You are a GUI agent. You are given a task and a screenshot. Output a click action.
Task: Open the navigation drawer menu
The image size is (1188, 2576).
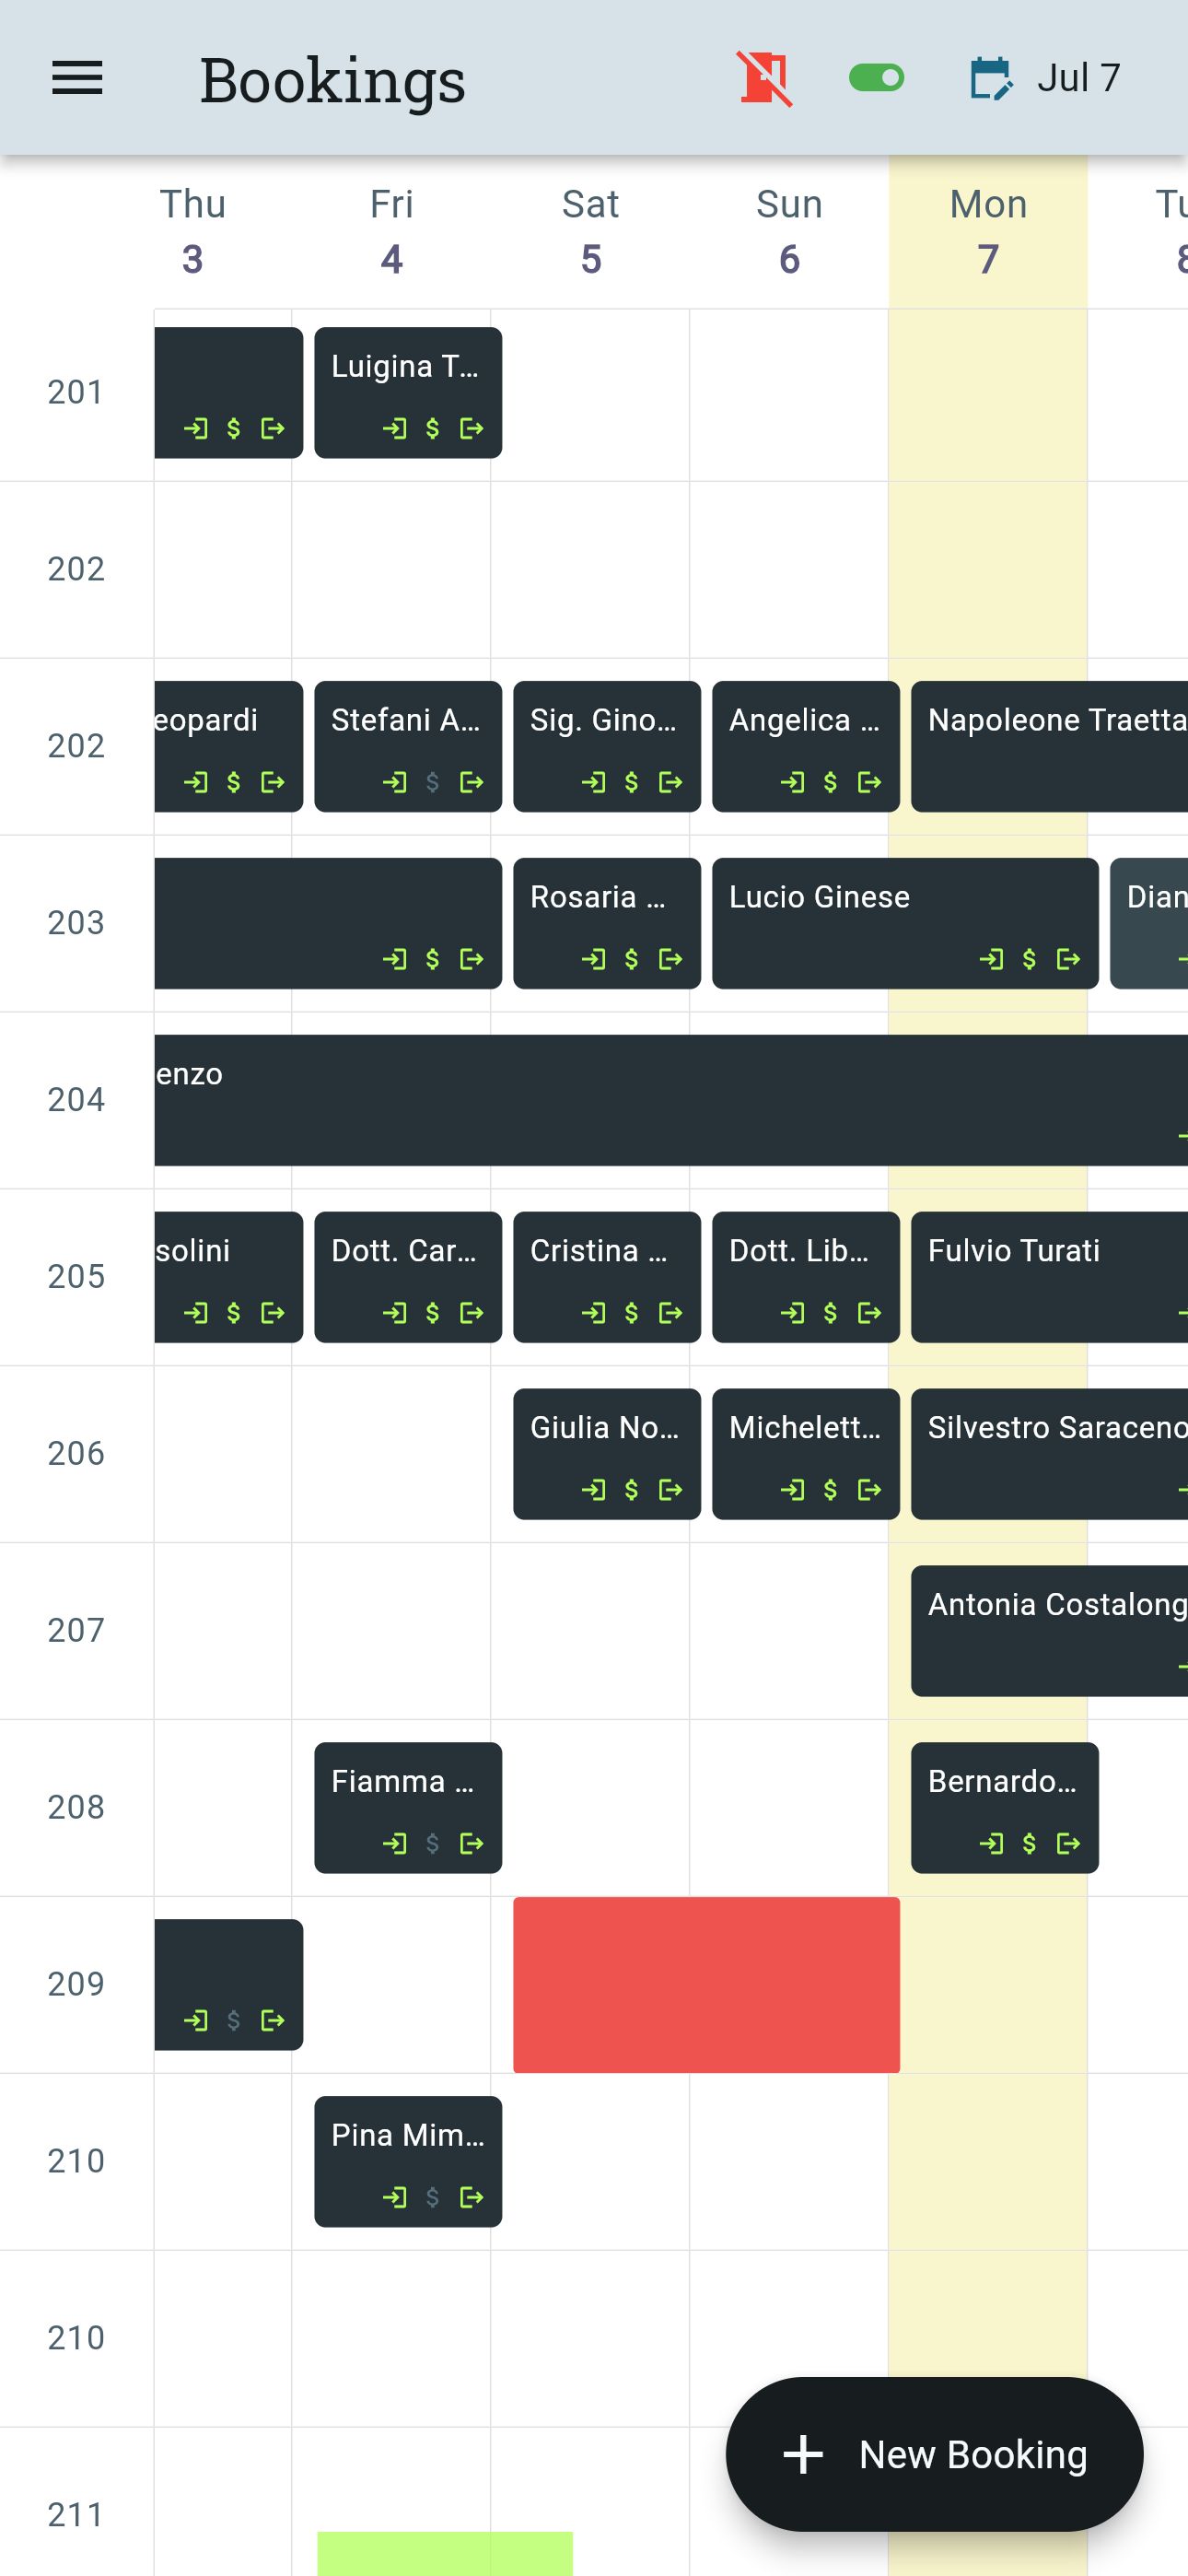pos(76,78)
